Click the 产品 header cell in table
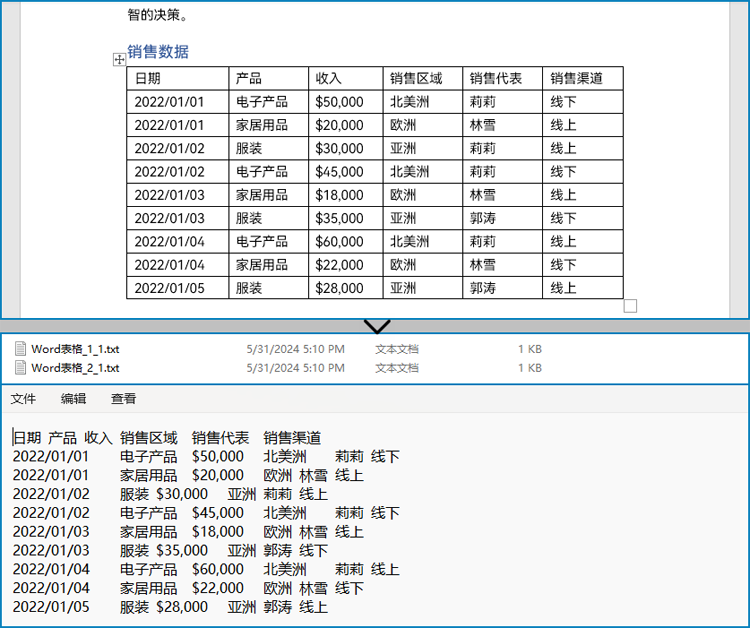Image resolution: width=750 pixels, height=628 pixels. point(268,78)
